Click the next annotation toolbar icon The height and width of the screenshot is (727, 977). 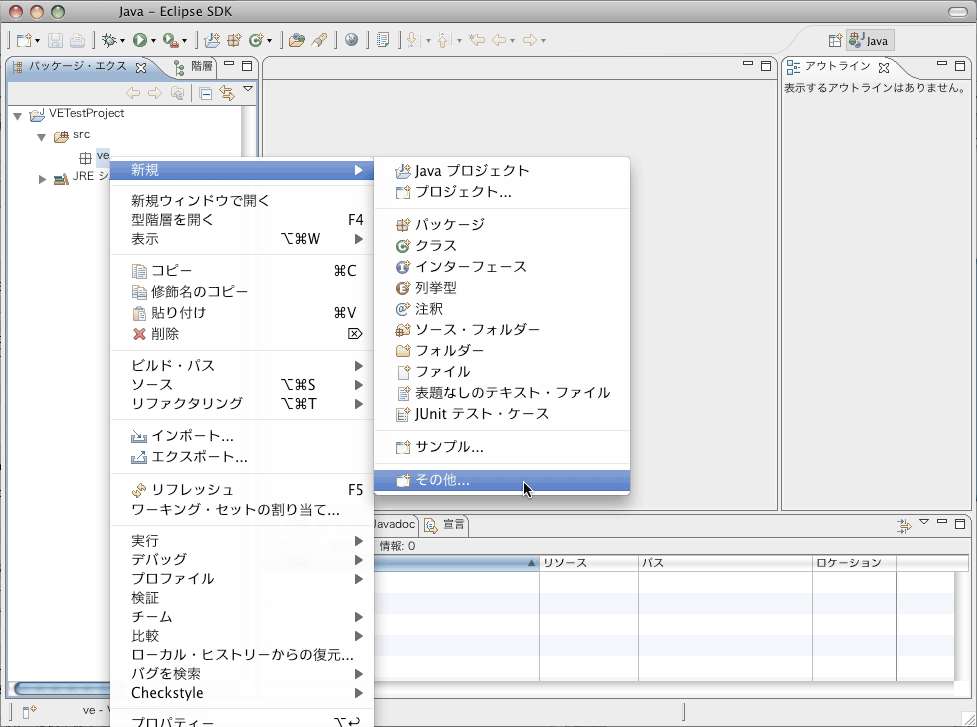point(412,40)
